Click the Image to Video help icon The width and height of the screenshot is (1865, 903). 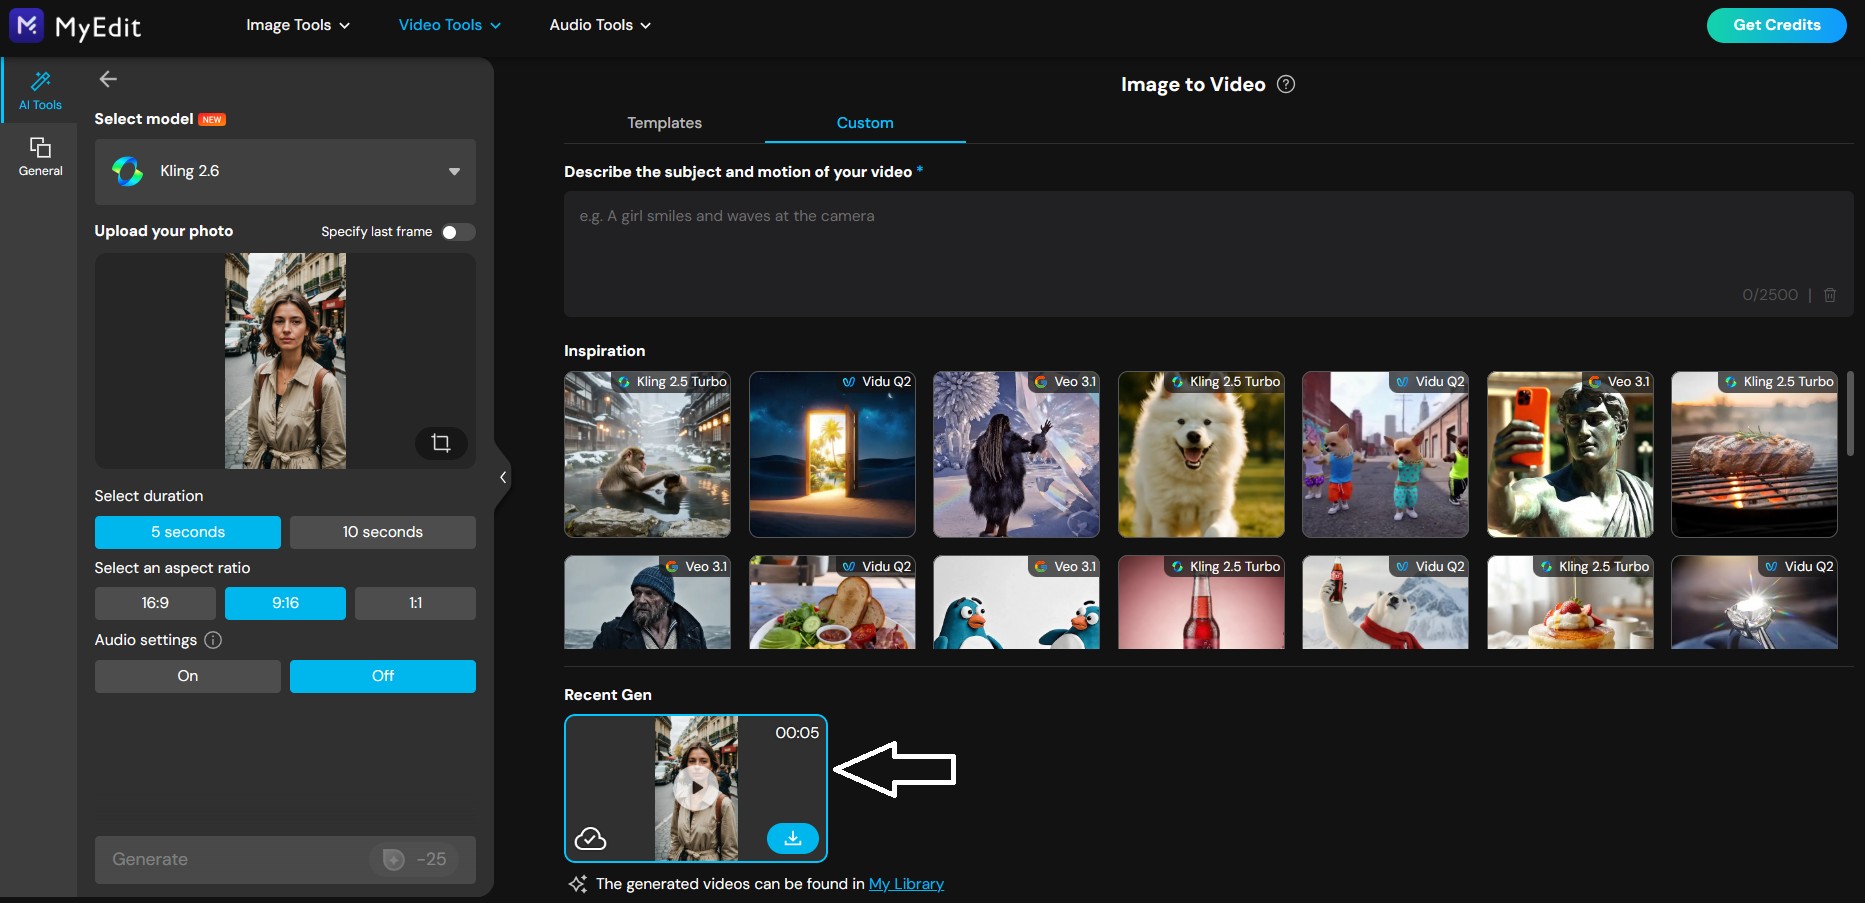pyautogui.click(x=1286, y=85)
